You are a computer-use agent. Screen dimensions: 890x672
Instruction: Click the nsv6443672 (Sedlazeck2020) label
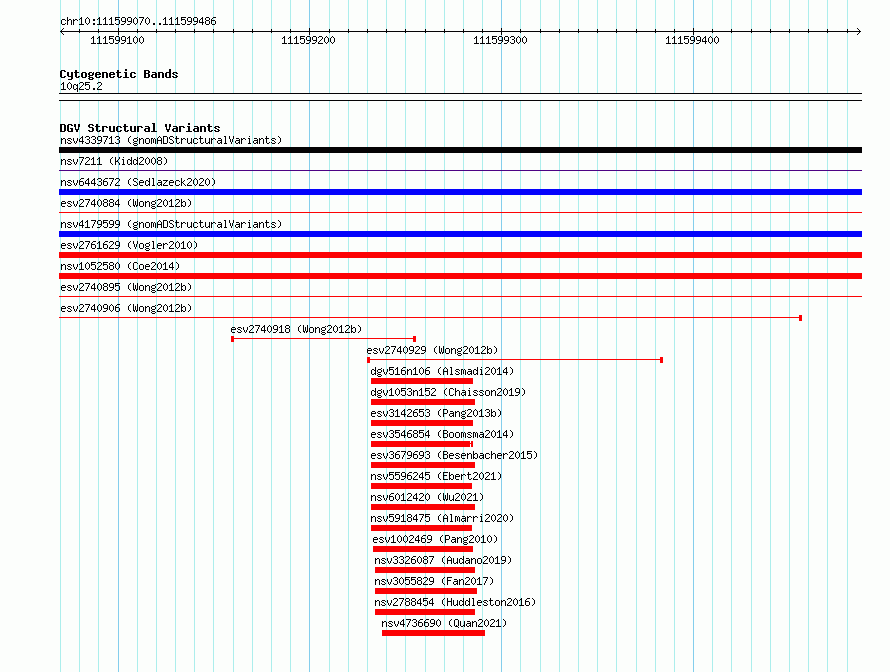tap(138, 182)
